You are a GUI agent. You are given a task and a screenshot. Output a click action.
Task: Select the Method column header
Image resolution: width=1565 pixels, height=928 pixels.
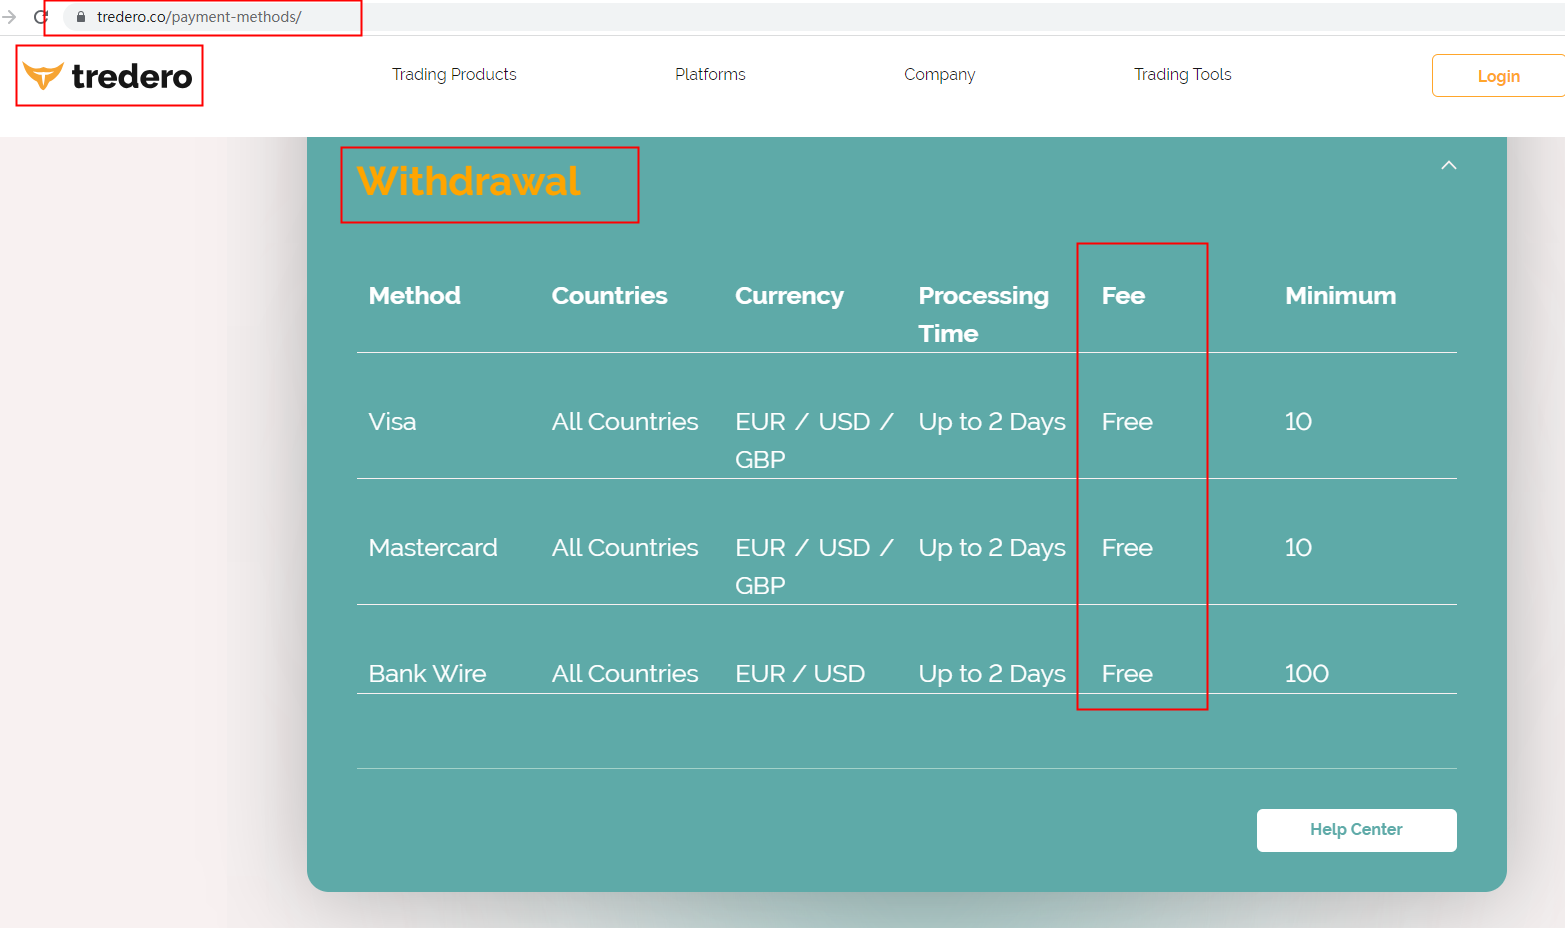[414, 296]
